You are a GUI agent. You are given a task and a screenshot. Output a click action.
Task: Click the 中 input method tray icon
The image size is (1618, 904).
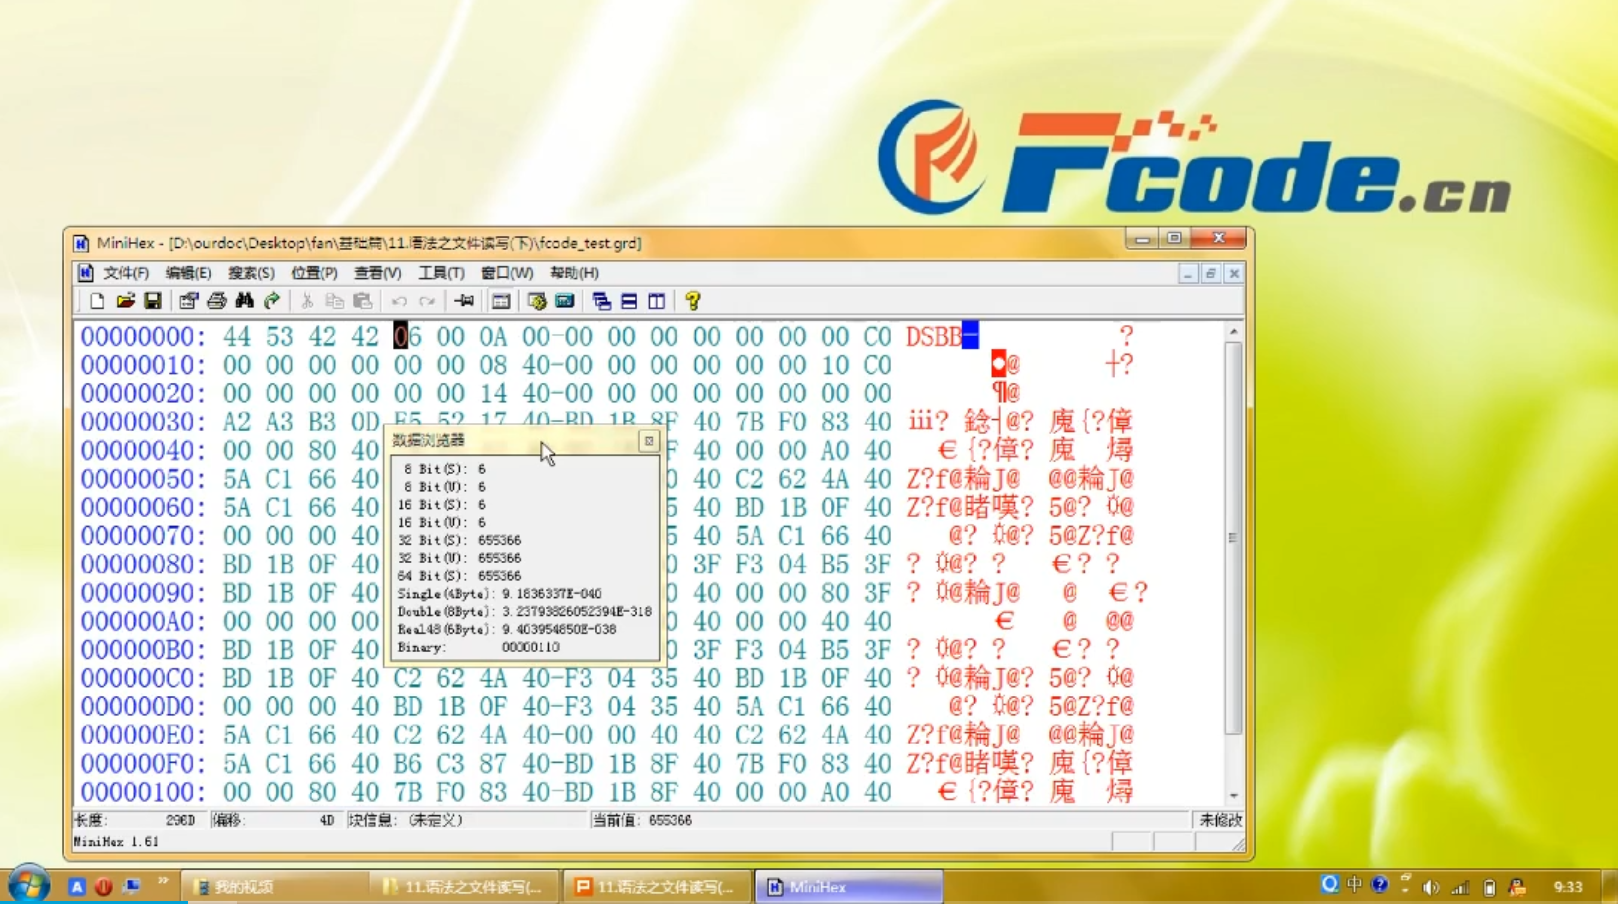pos(1354,885)
